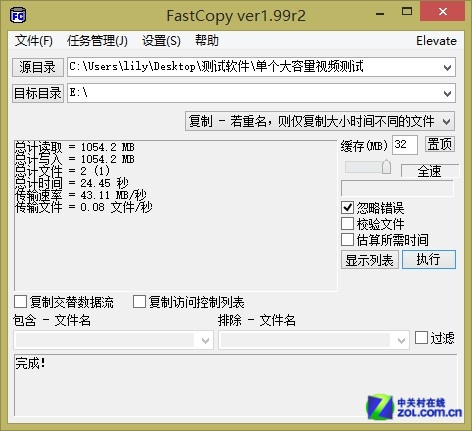472x431 pixels.
Task: Expand the source directory path dropdown arrow
Action: pos(448,67)
